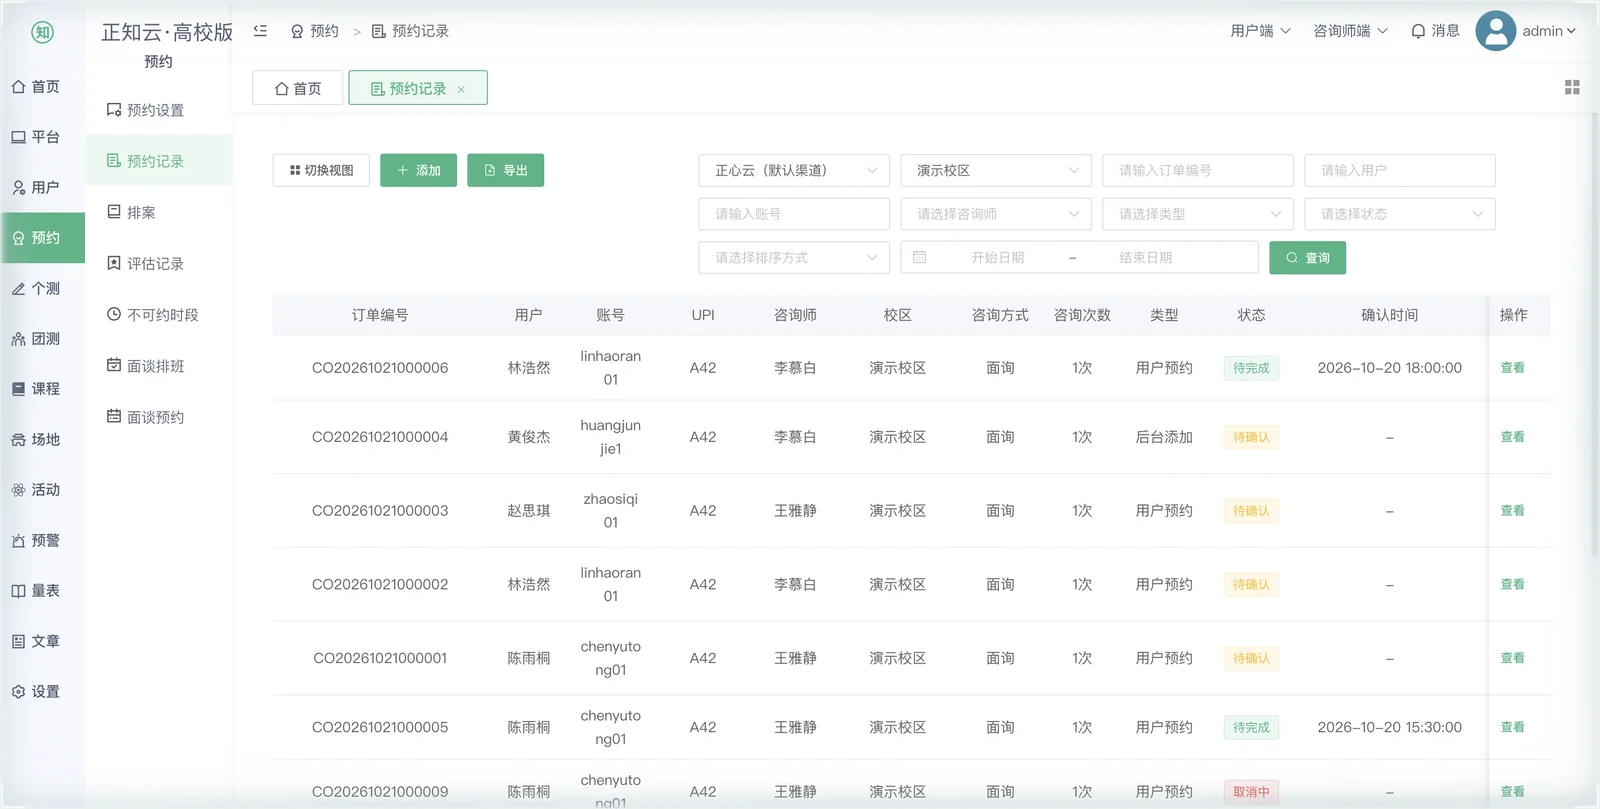Switch to the 首页 tab
1600x809 pixels.
(298, 88)
